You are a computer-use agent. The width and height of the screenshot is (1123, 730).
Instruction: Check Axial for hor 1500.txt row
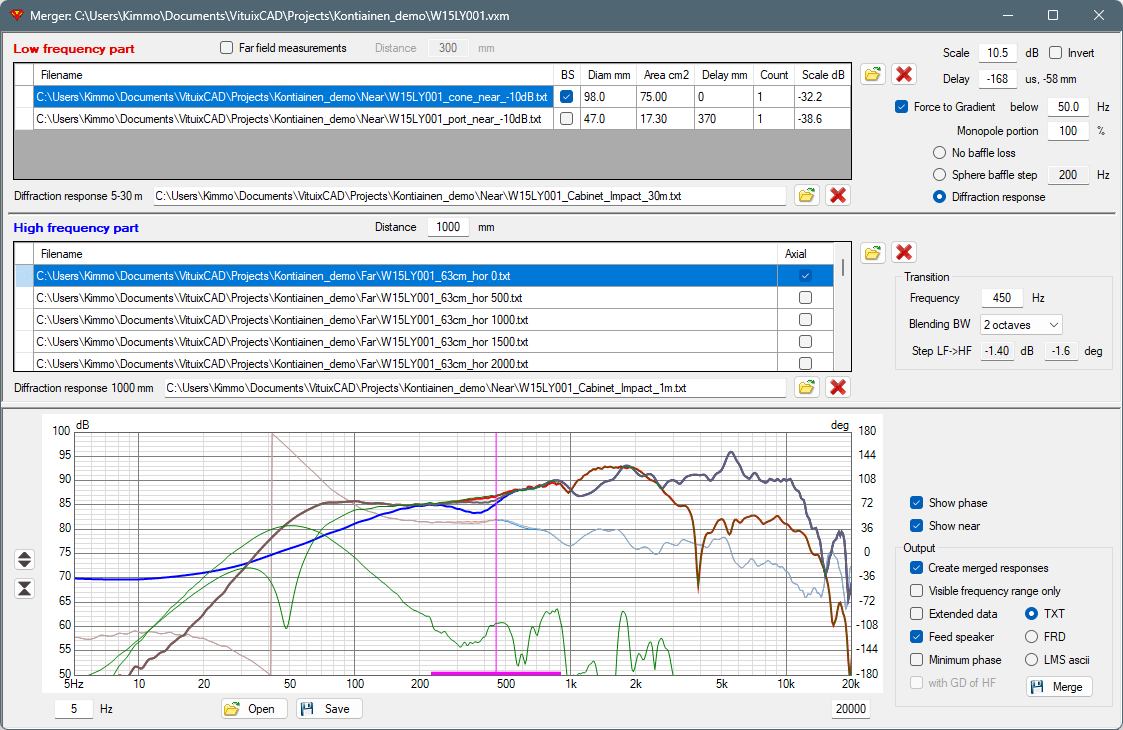pos(806,342)
